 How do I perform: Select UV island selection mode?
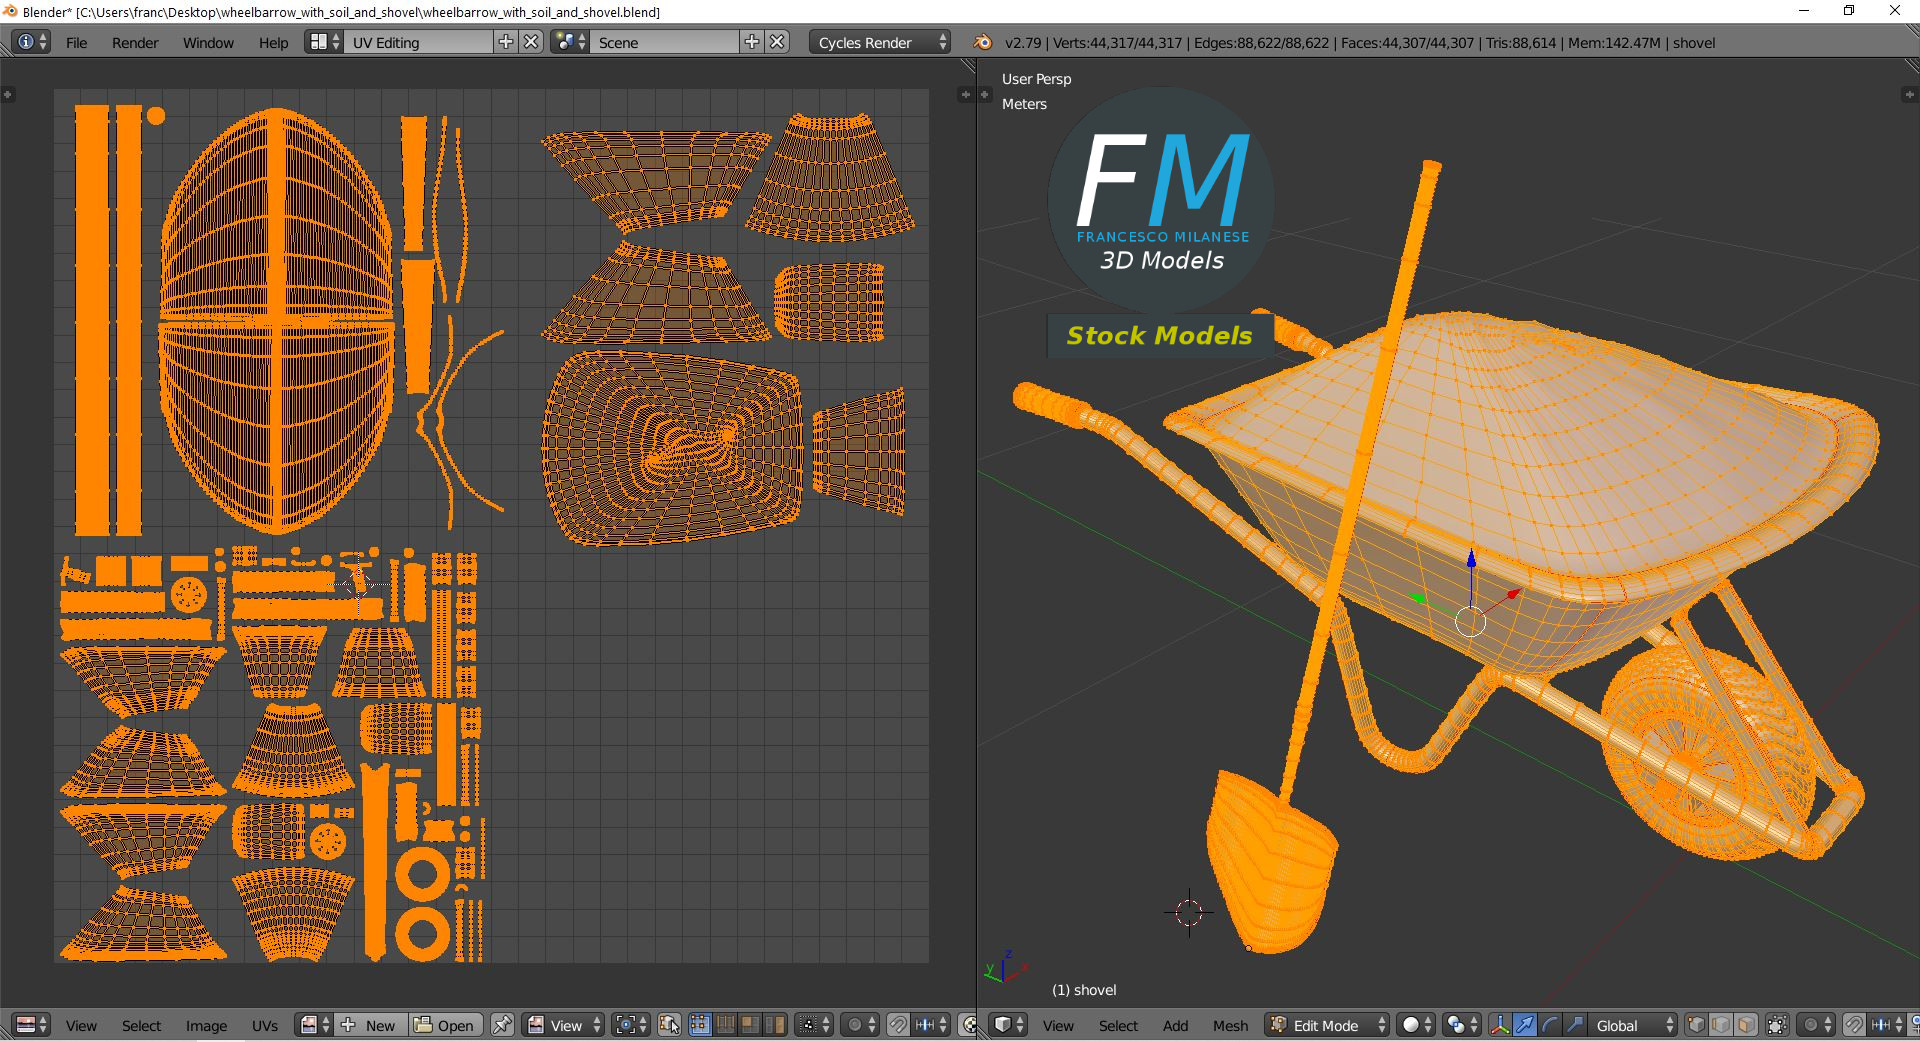pyautogui.click(x=775, y=1025)
